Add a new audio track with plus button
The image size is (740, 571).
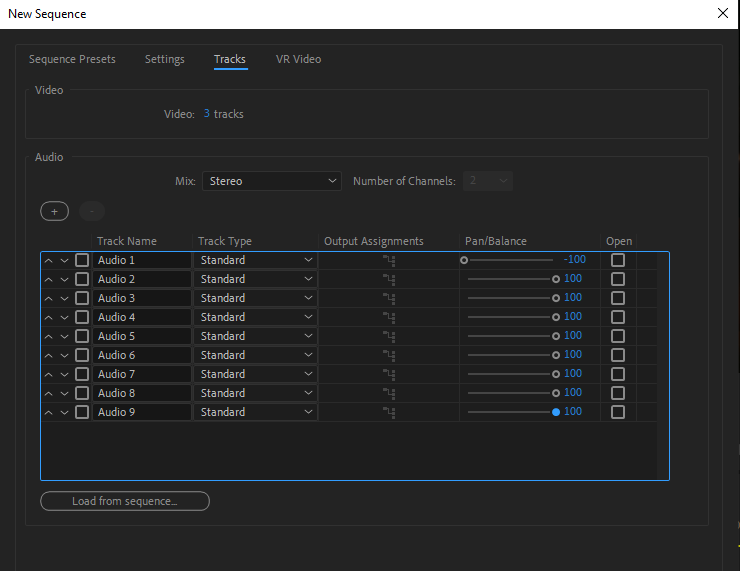tap(55, 211)
